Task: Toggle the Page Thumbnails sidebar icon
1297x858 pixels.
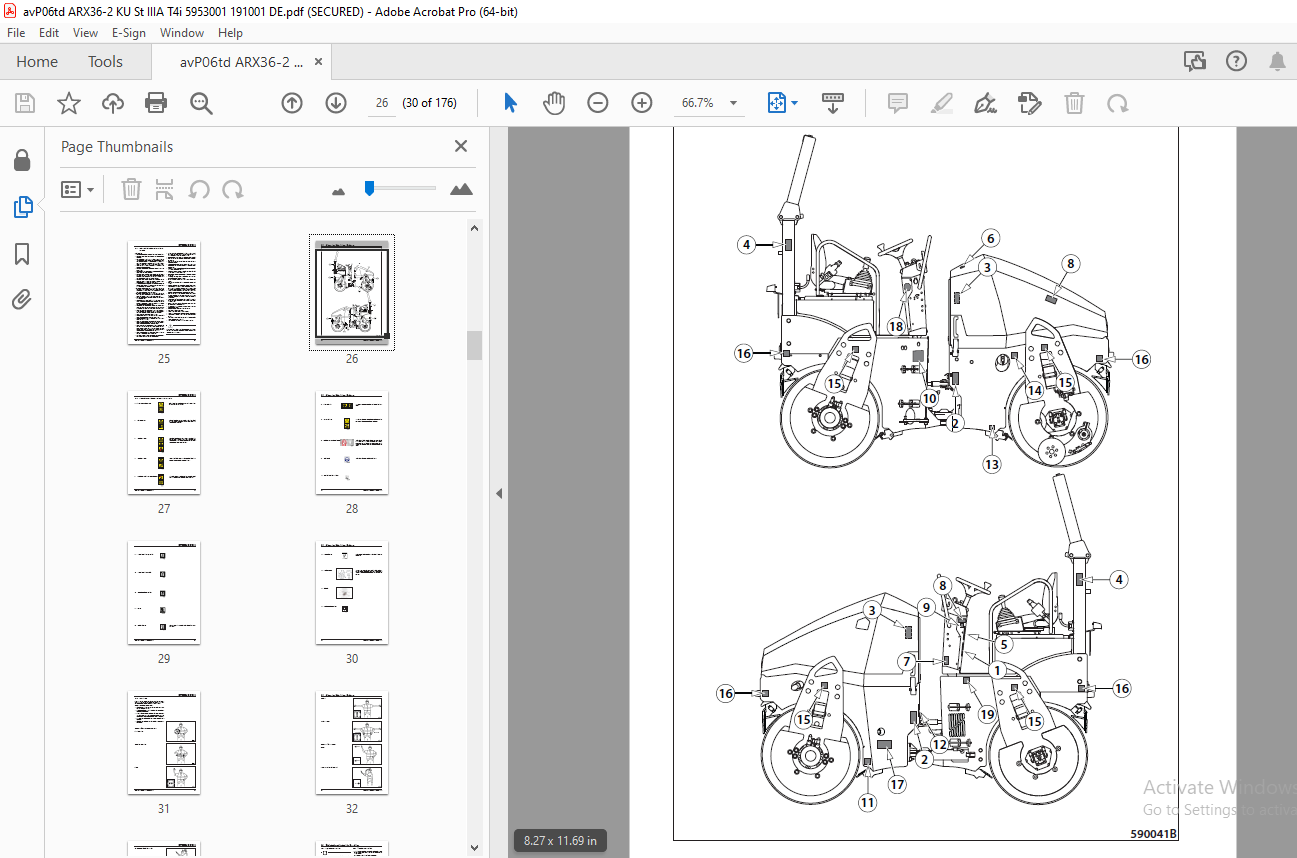Action: point(22,207)
